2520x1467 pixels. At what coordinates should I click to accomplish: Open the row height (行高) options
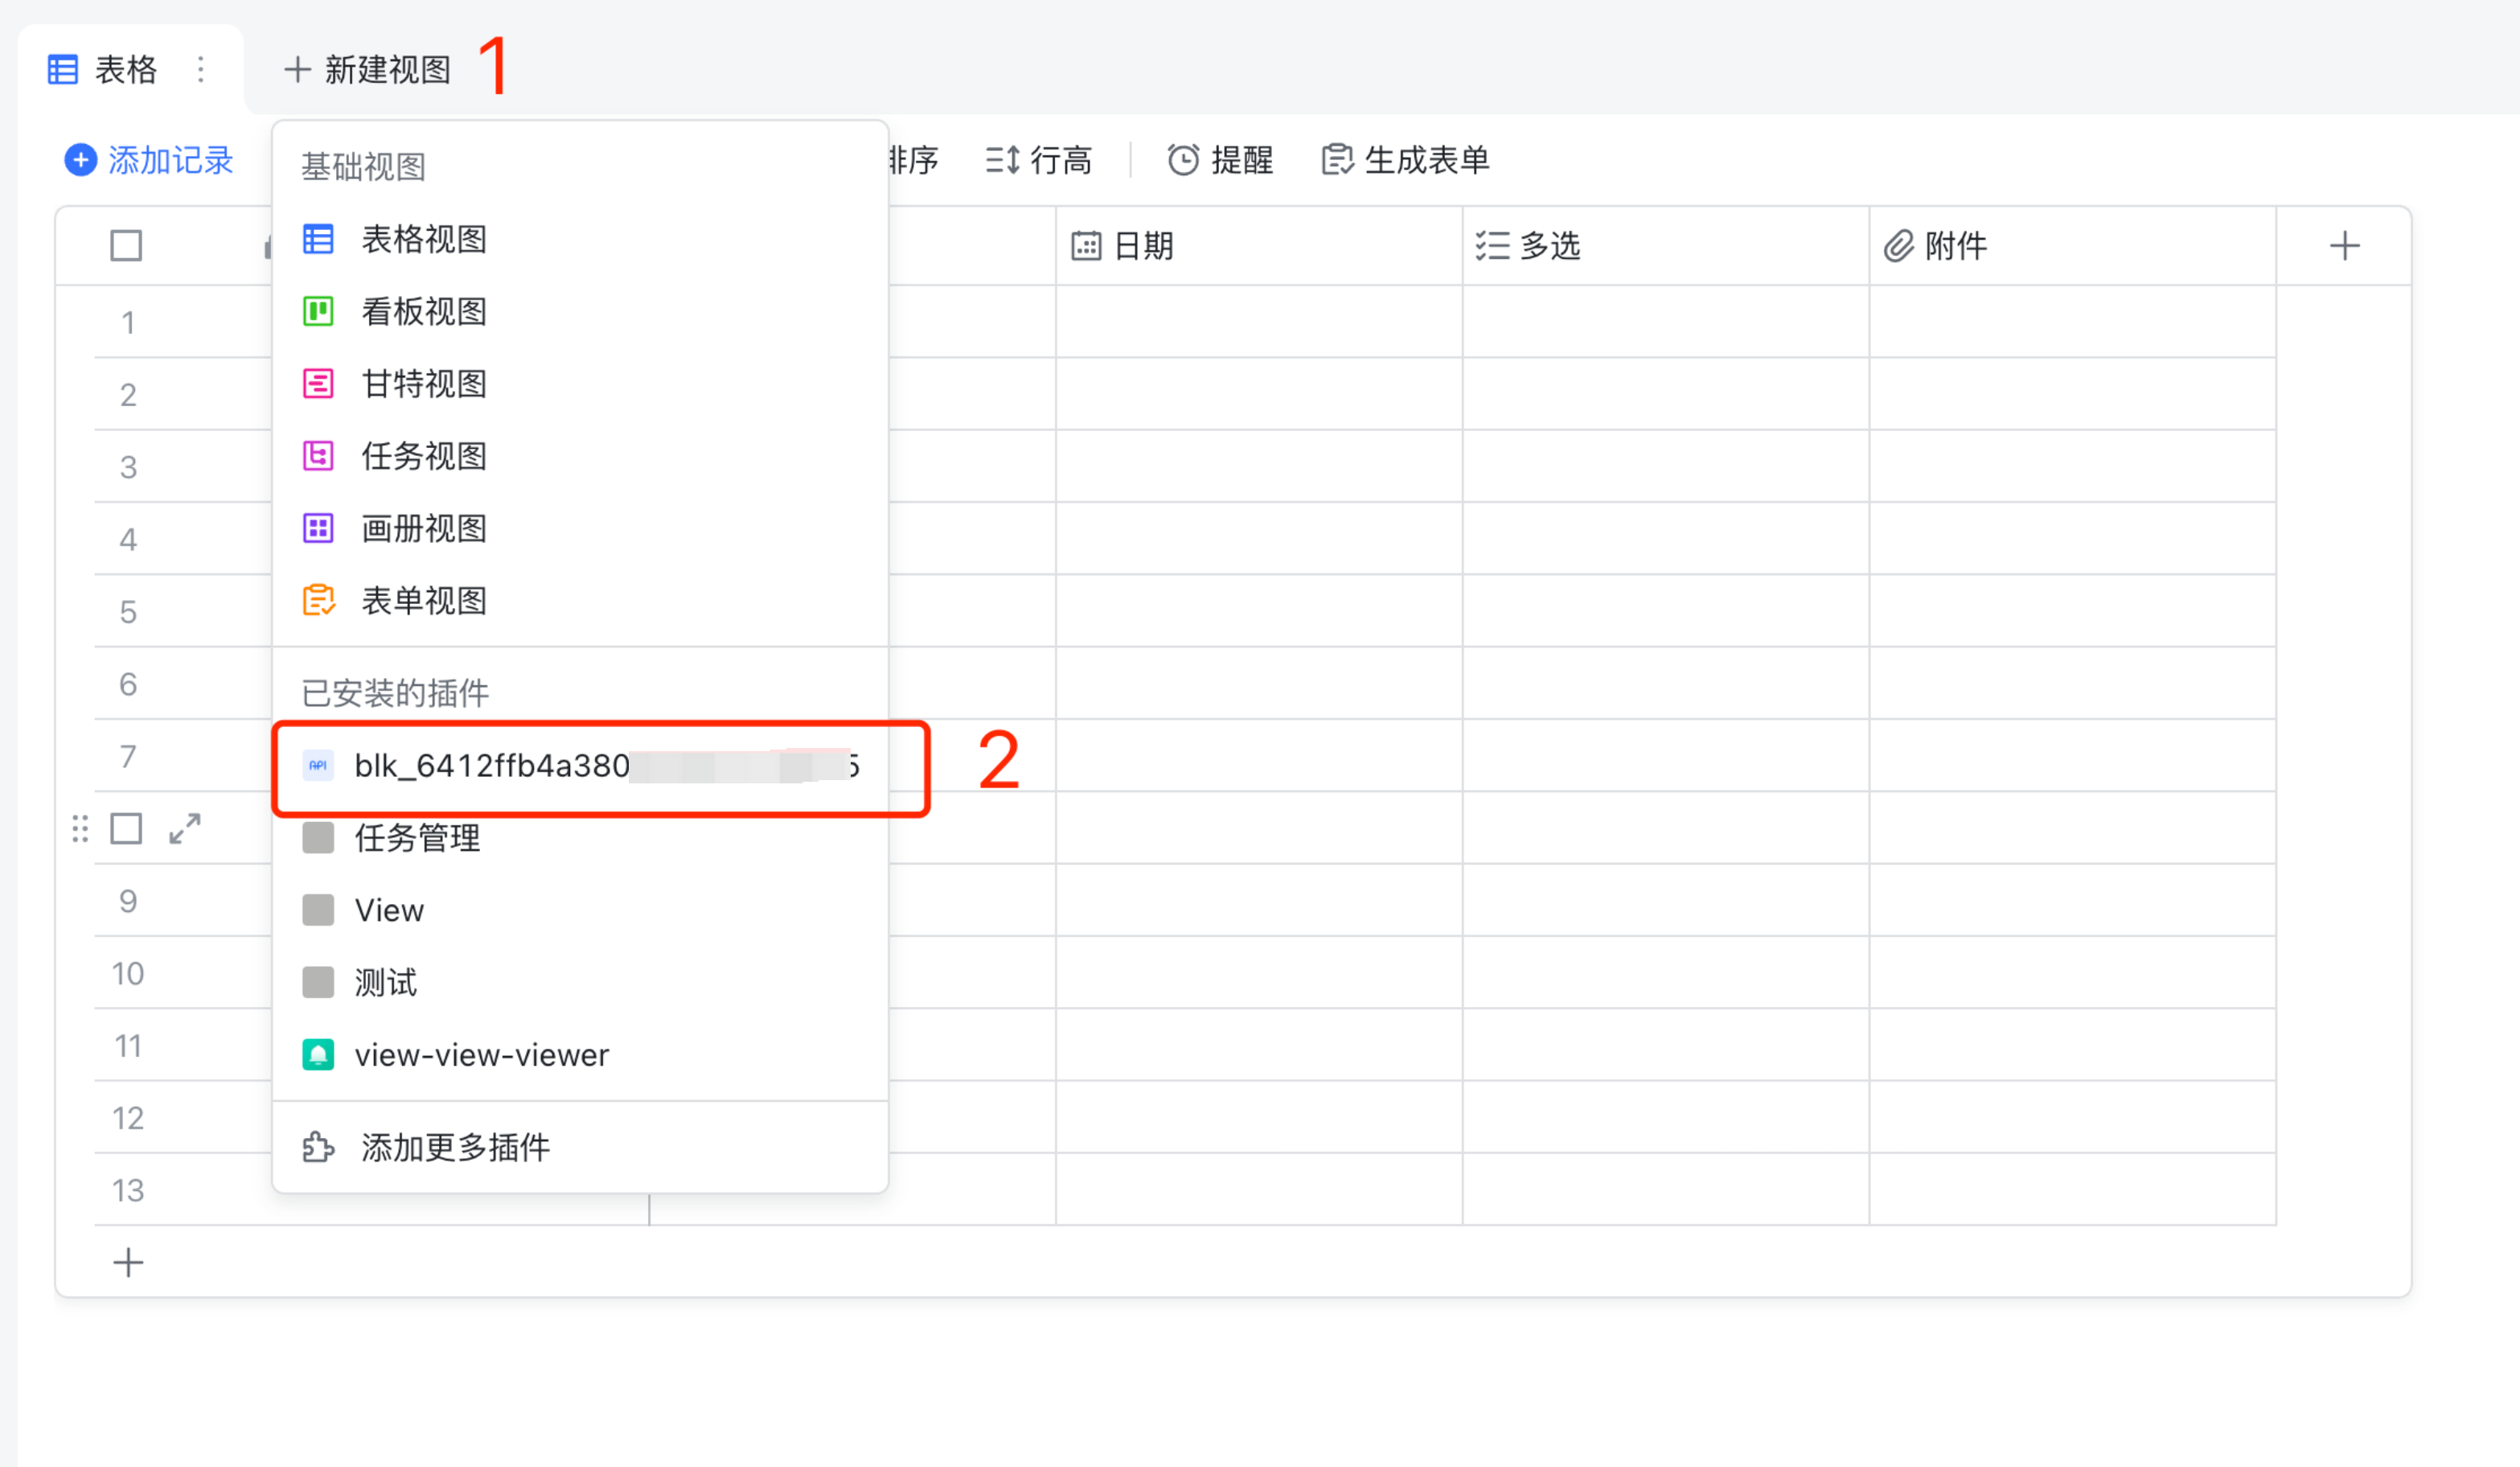pyautogui.click(x=1039, y=160)
